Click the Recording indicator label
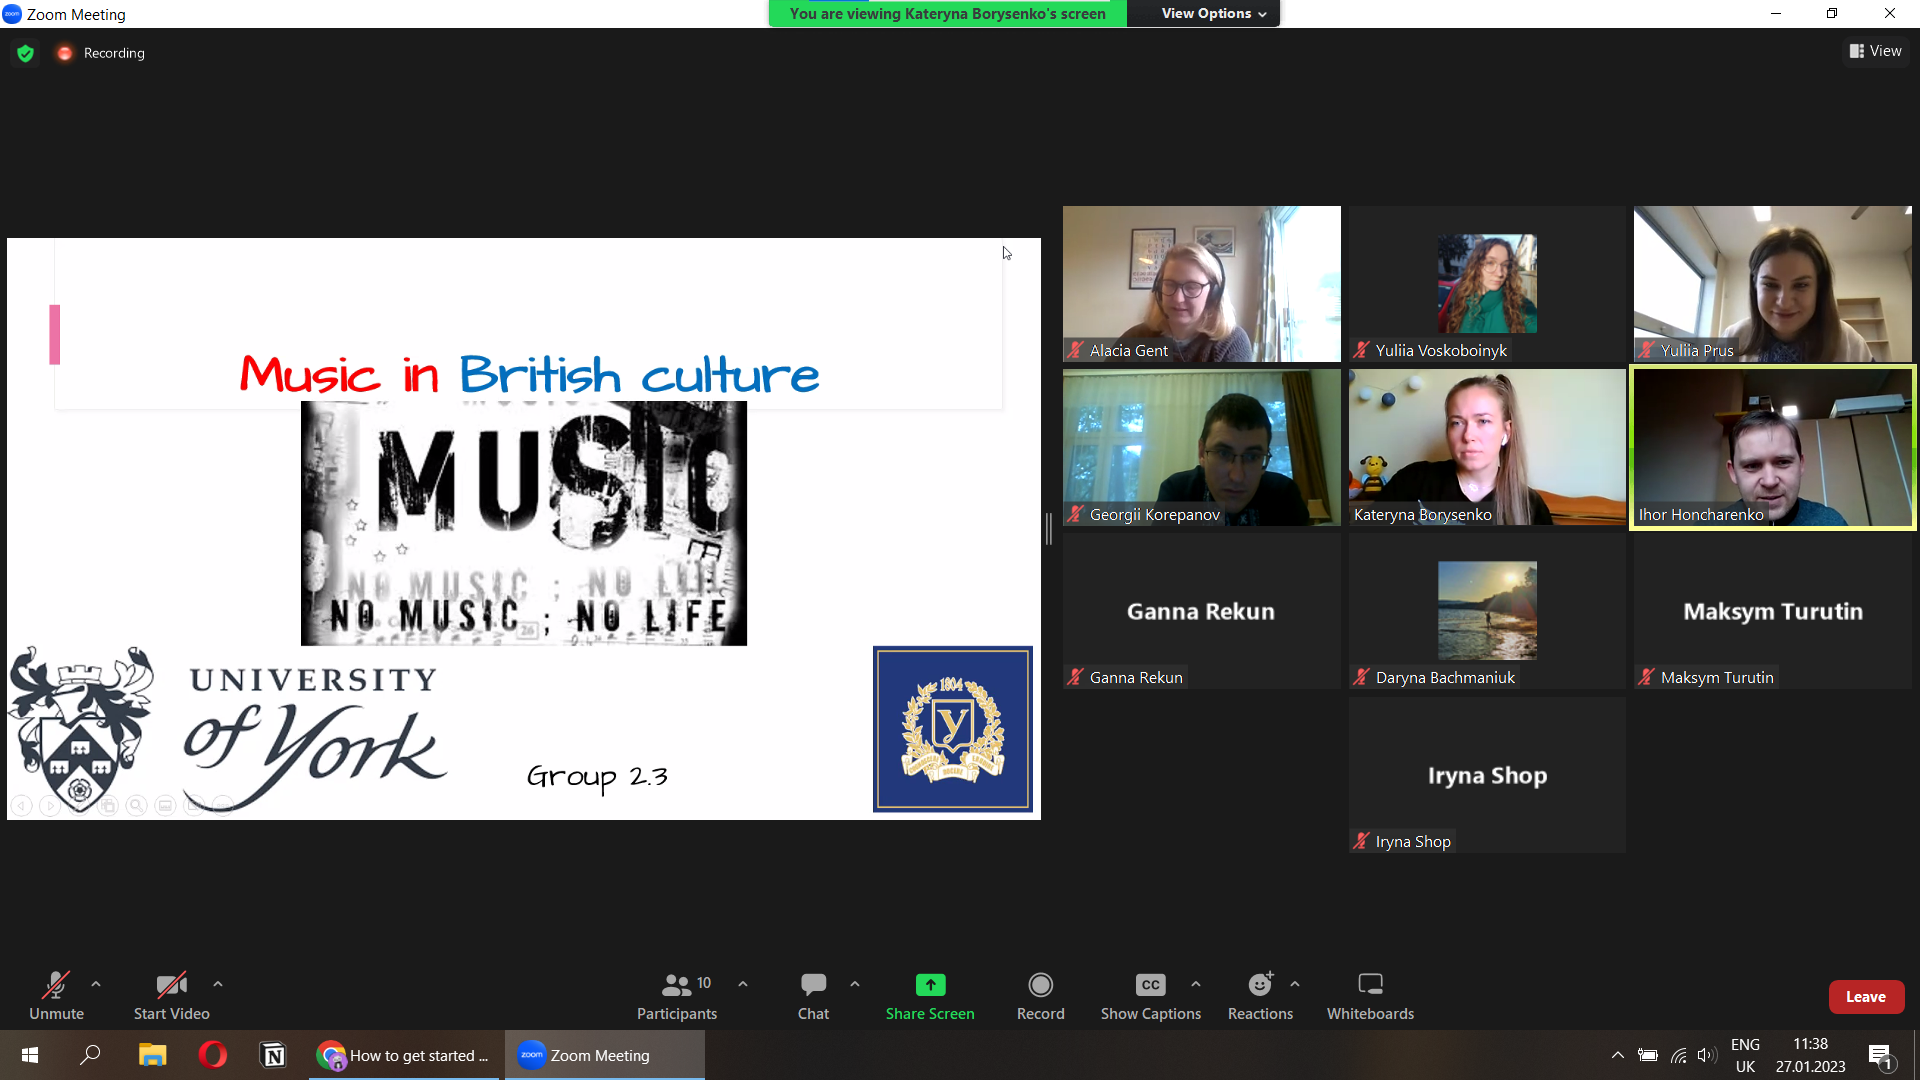Screen dimensions: 1920x1080 [x=113, y=53]
